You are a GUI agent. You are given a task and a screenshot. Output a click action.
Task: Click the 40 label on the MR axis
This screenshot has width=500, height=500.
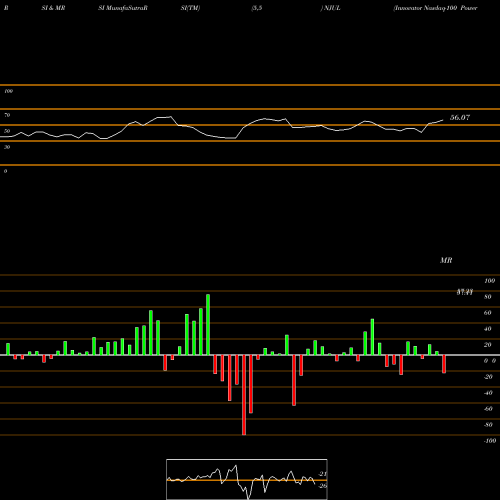488,329
